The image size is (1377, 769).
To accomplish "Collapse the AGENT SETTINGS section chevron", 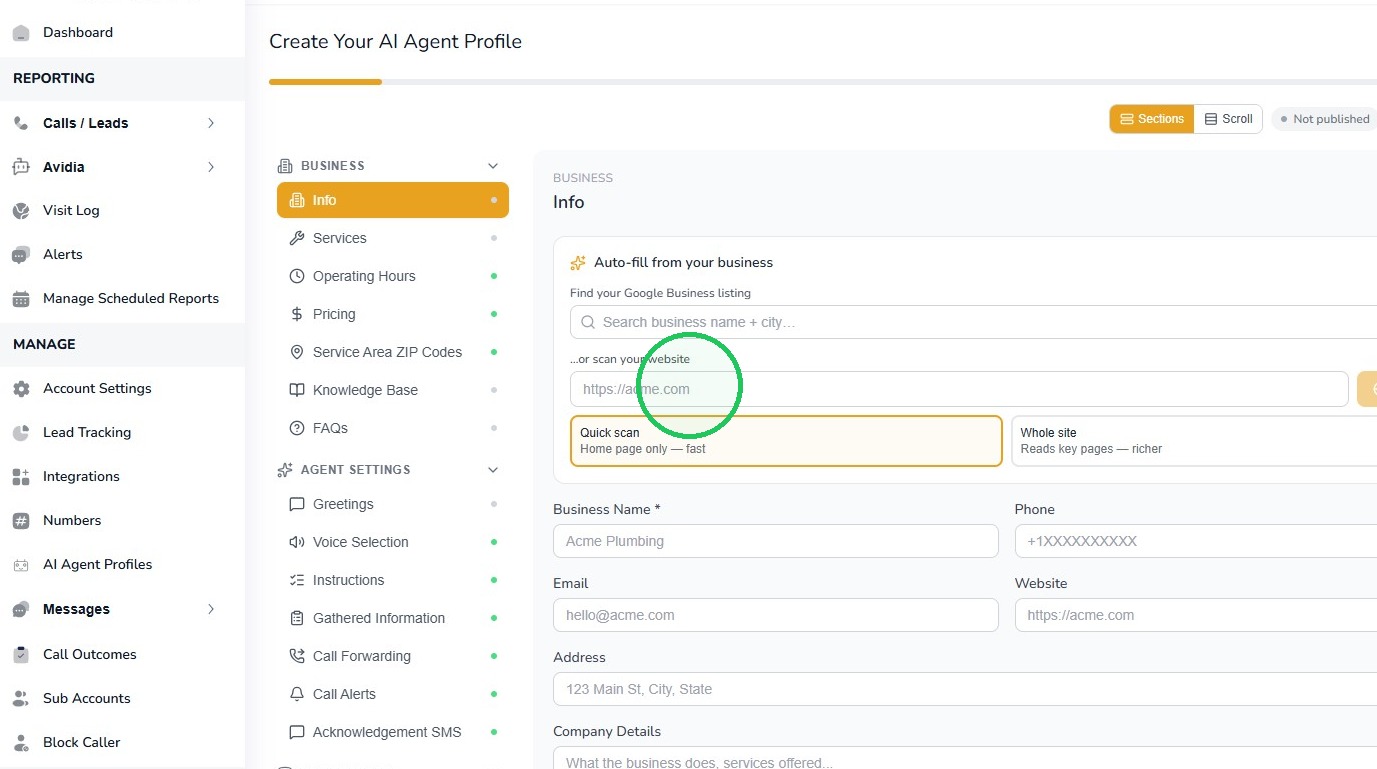I will [x=492, y=470].
